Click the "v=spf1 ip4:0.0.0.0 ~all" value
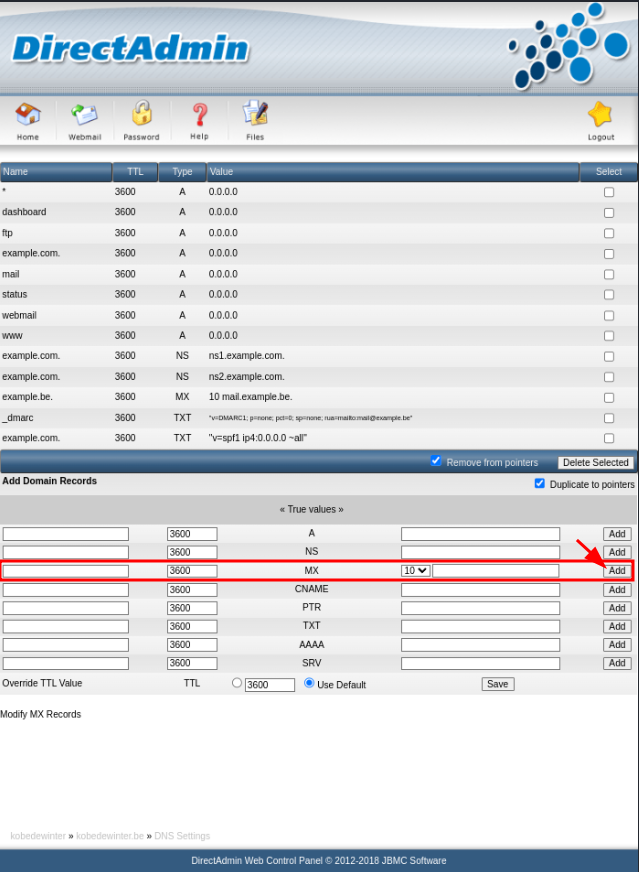Screen dimensions: 639x872 (257, 438)
